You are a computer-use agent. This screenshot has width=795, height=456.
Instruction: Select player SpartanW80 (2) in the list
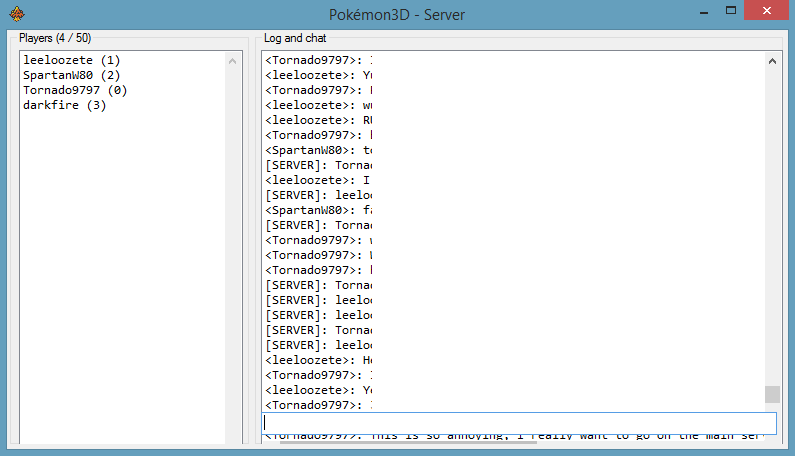click(x=71, y=75)
